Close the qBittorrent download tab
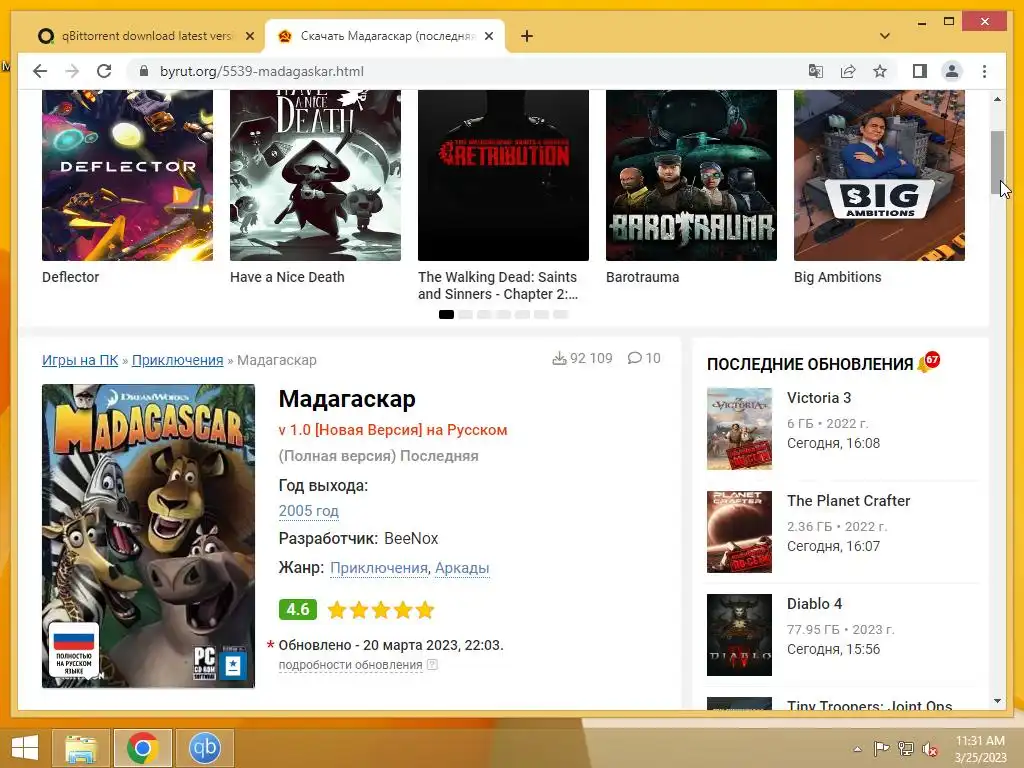This screenshot has height=768, width=1024. [x=249, y=36]
